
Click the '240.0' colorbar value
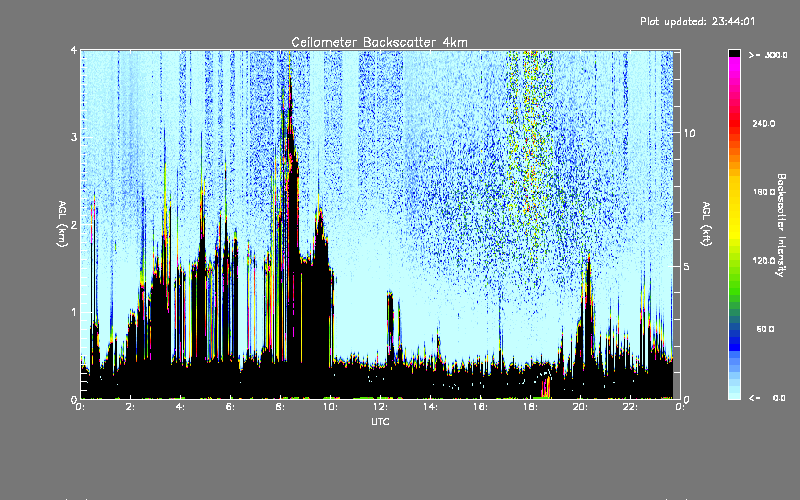pyautogui.click(x=764, y=124)
